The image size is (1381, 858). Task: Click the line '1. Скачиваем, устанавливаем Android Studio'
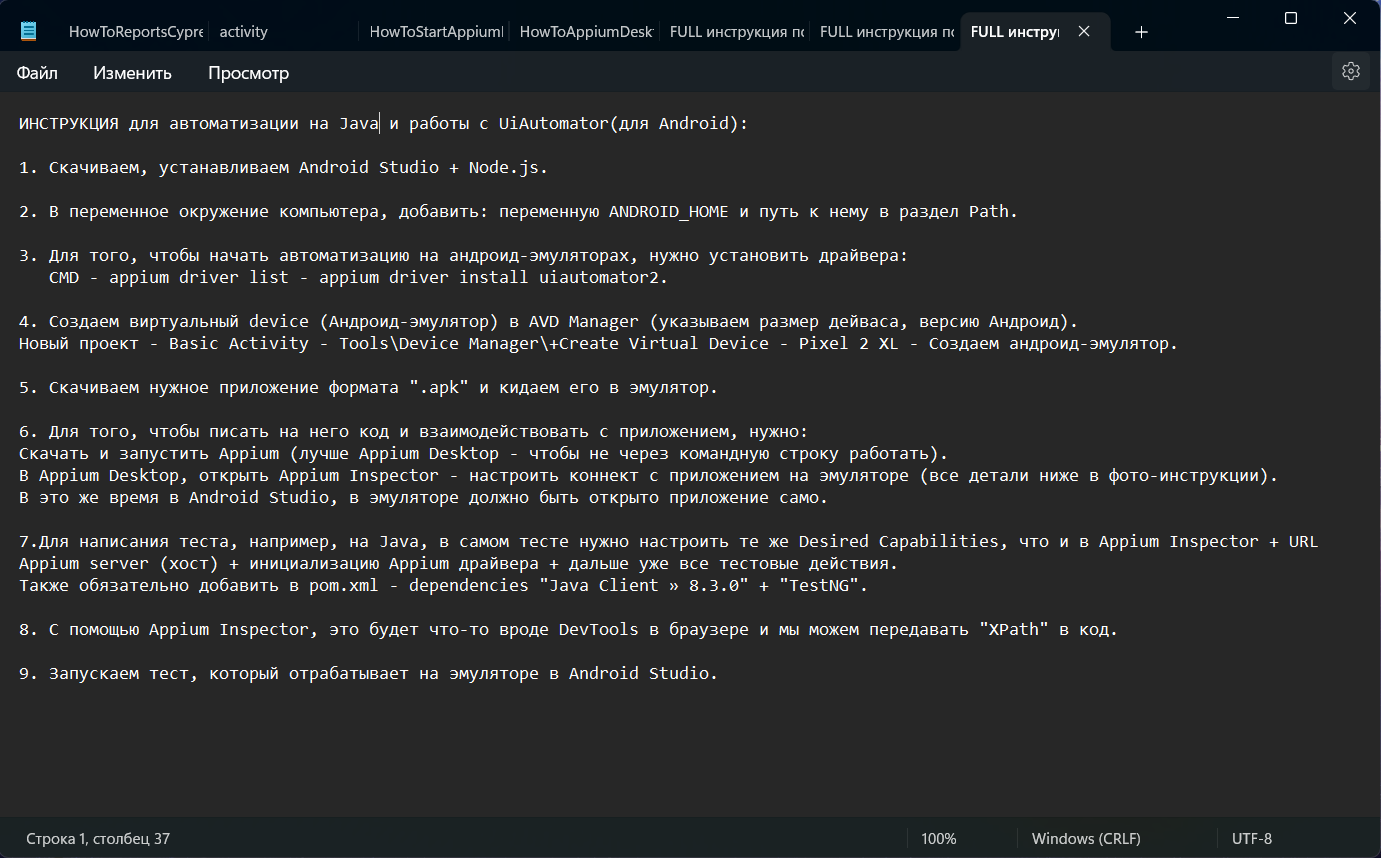click(x=284, y=168)
